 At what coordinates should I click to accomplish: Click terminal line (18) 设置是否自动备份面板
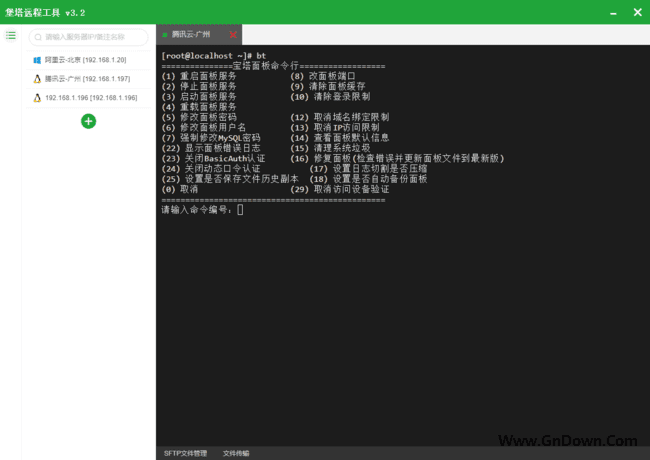pyautogui.click(x=368, y=179)
